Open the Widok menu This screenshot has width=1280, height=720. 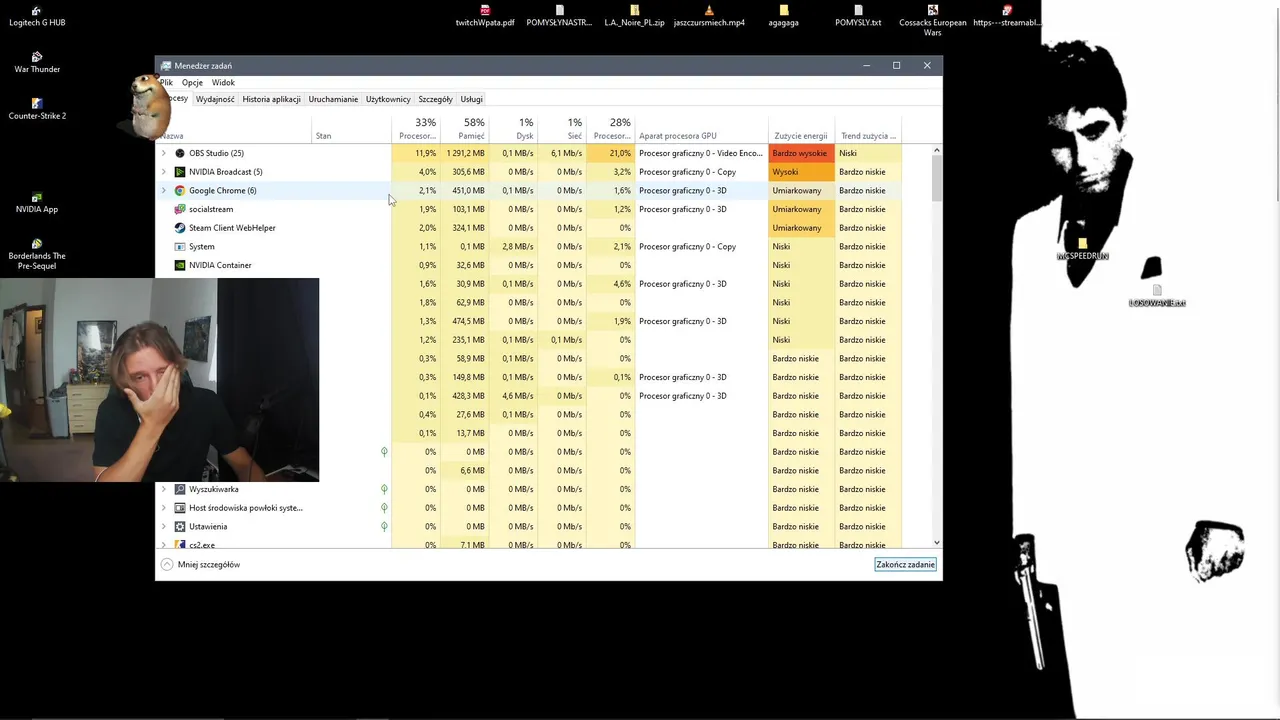[223, 83]
